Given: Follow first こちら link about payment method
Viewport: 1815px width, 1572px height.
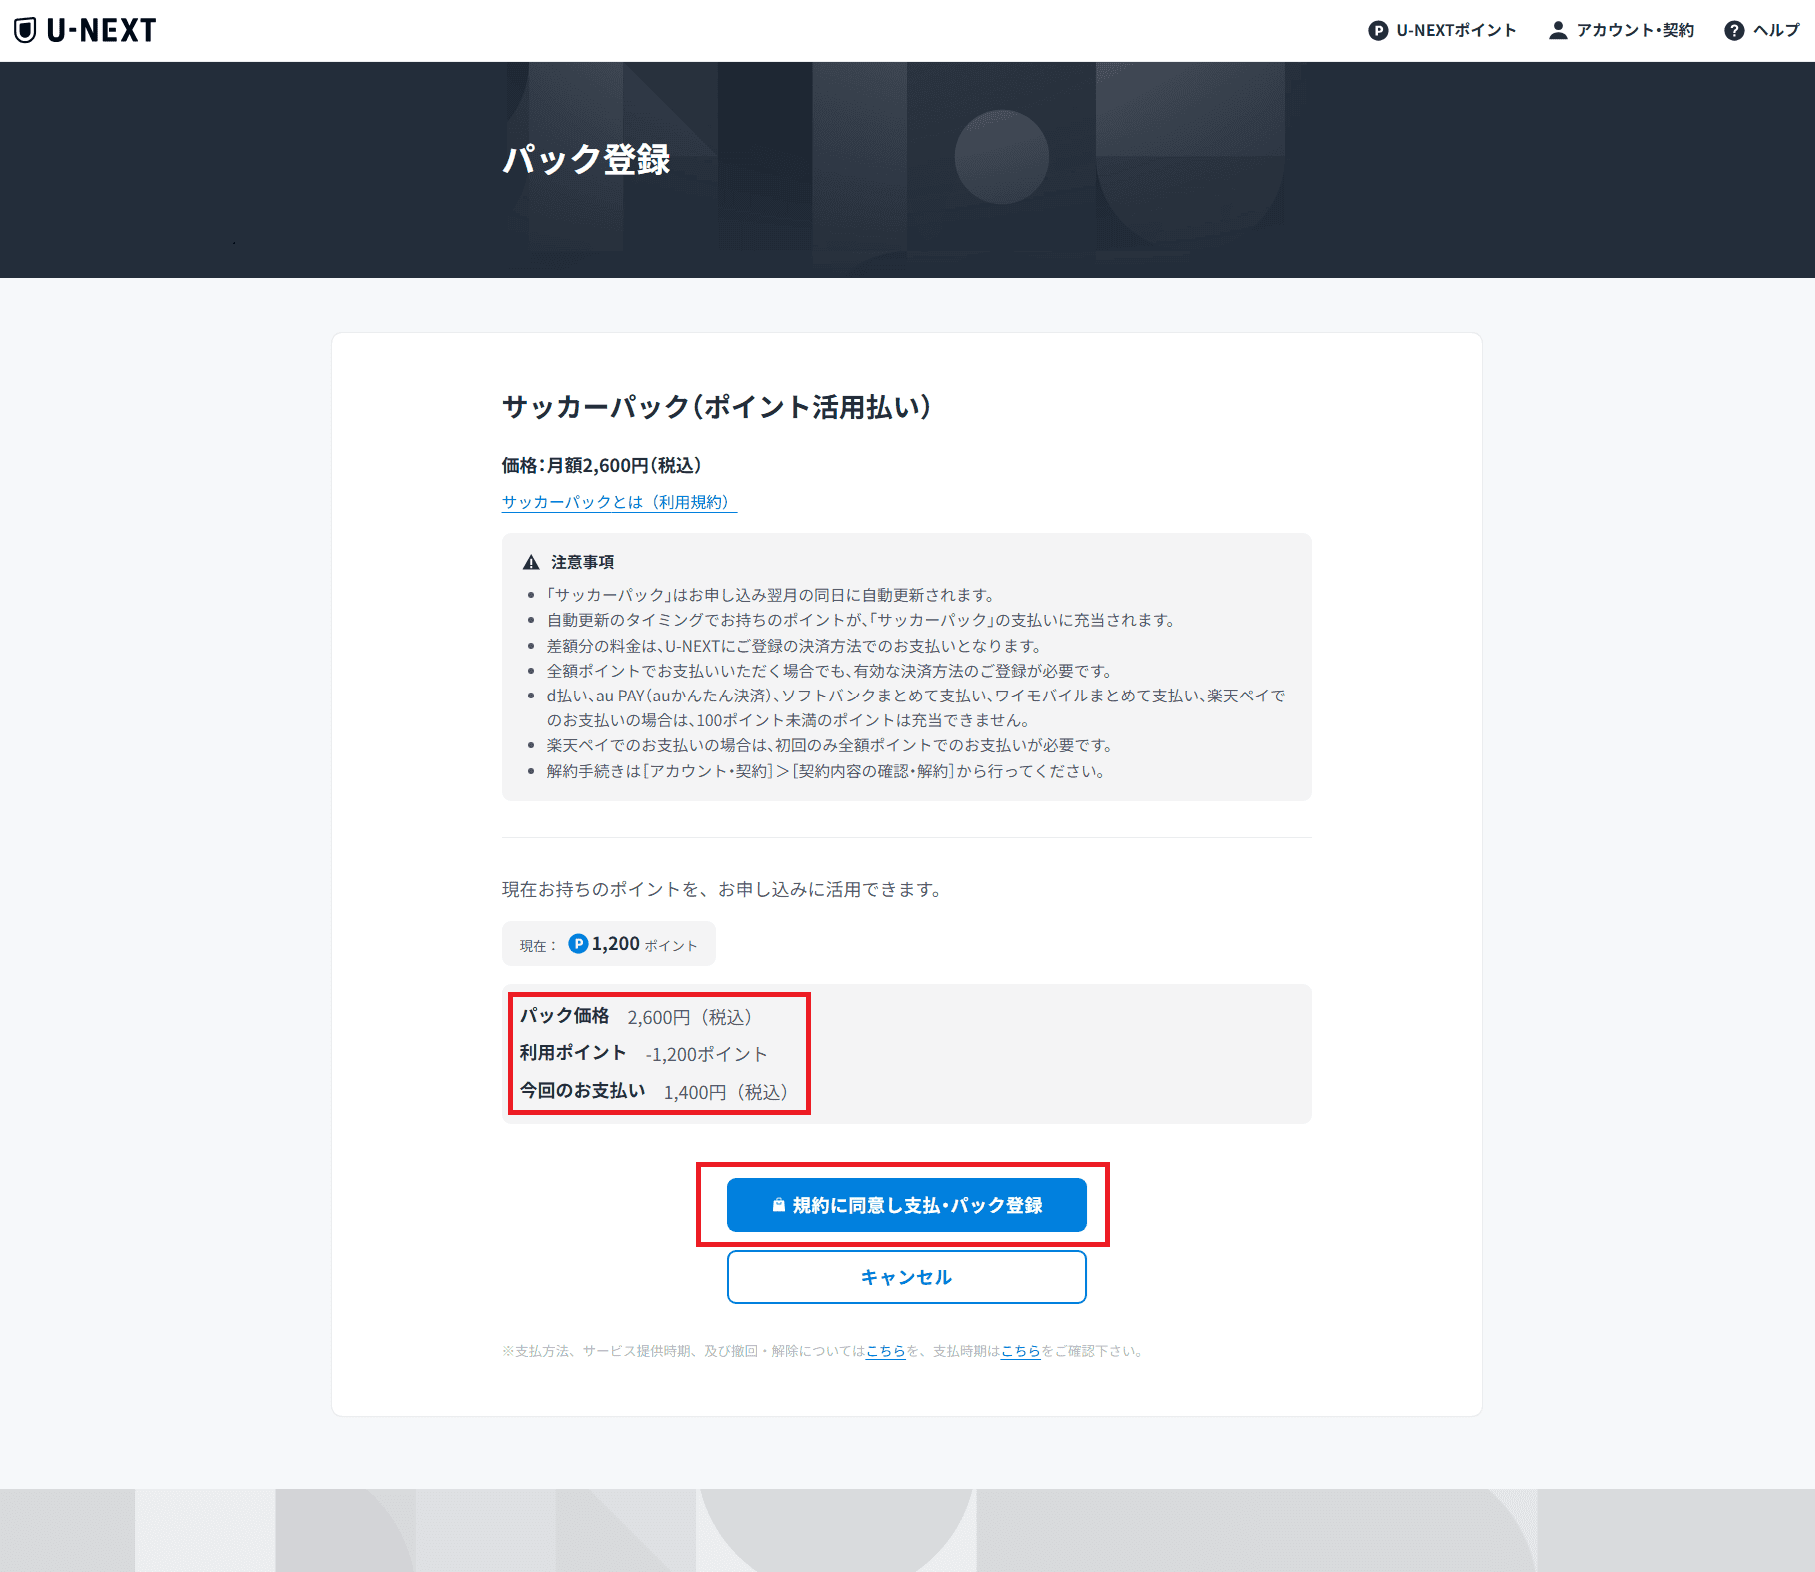Looking at the screenshot, I should 885,1351.
